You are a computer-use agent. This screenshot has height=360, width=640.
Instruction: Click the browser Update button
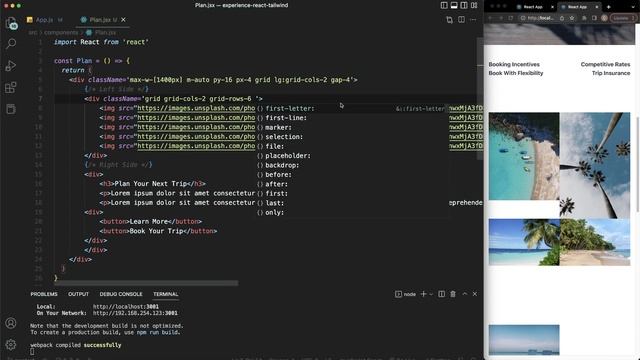(623, 18)
